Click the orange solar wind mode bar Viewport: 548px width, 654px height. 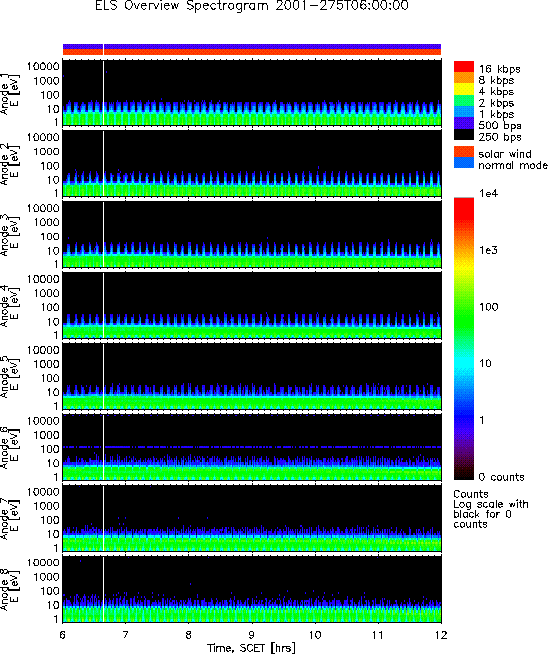252,52
